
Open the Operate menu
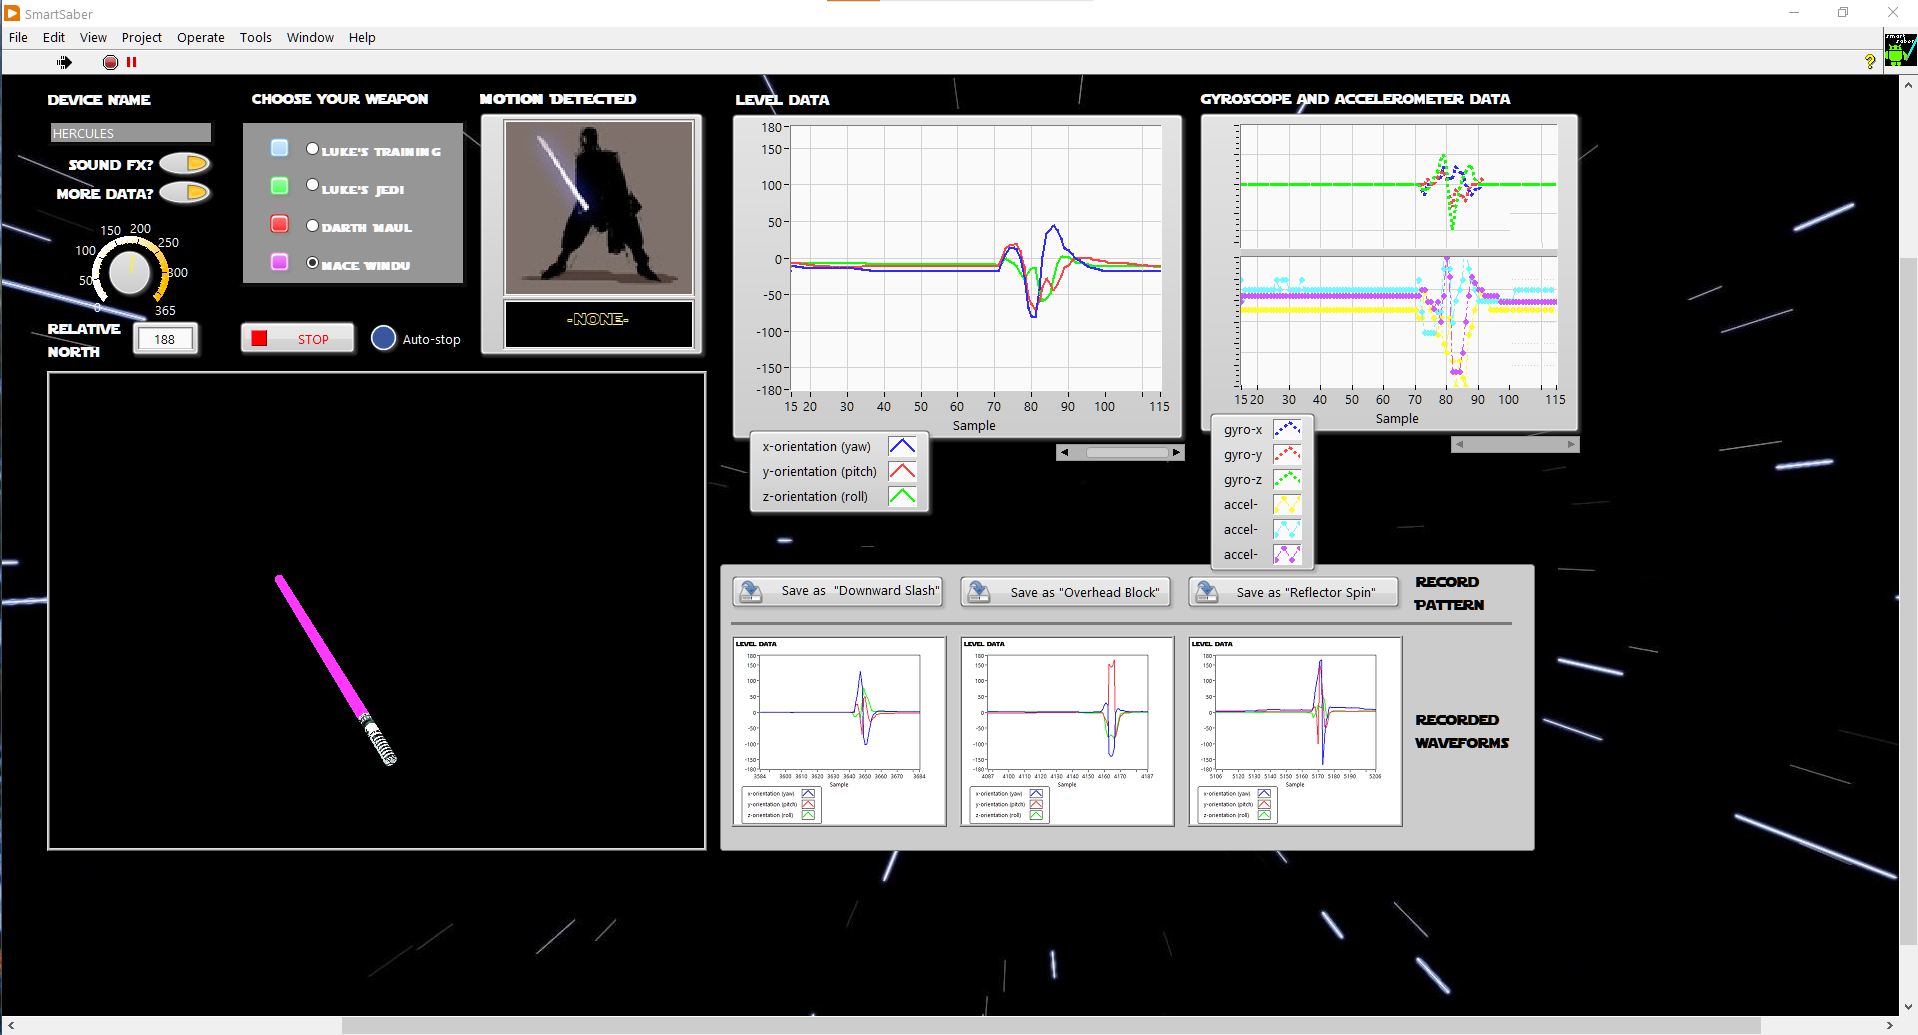click(201, 37)
